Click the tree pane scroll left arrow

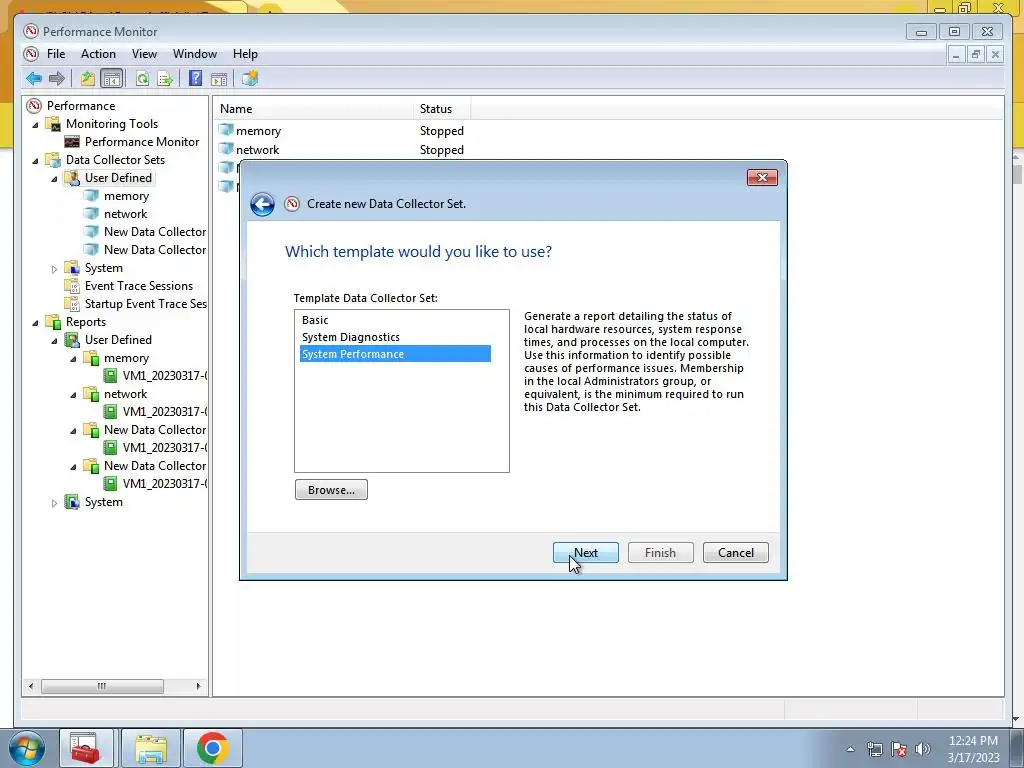click(x=31, y=686)
